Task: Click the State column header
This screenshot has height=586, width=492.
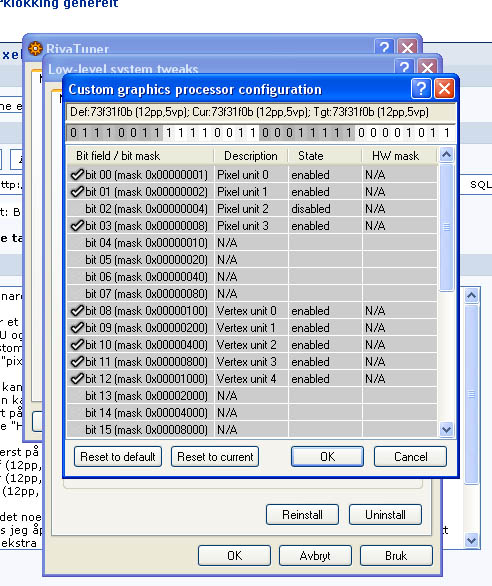Action: 324,155
